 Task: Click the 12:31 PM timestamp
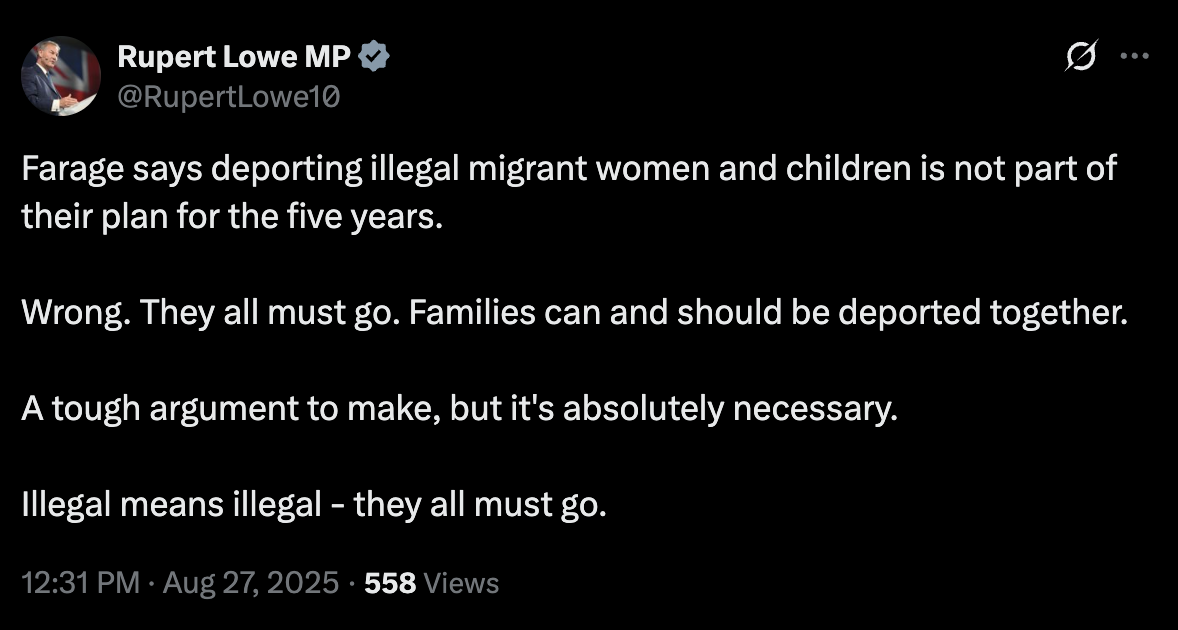pos(80,583)
